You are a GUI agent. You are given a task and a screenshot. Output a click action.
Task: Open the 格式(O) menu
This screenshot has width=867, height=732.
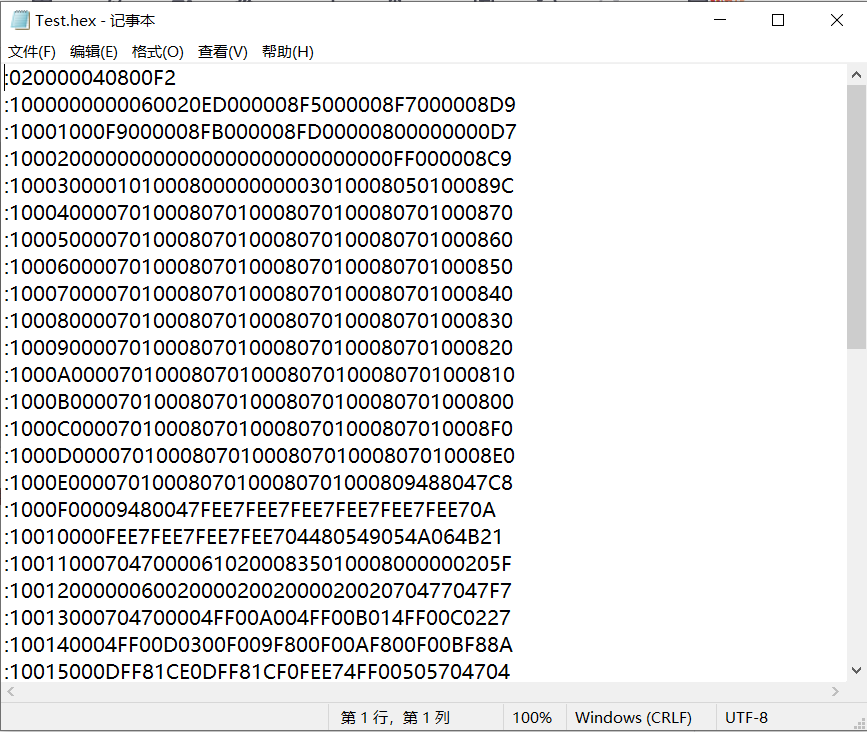click(x=158, y=52)
